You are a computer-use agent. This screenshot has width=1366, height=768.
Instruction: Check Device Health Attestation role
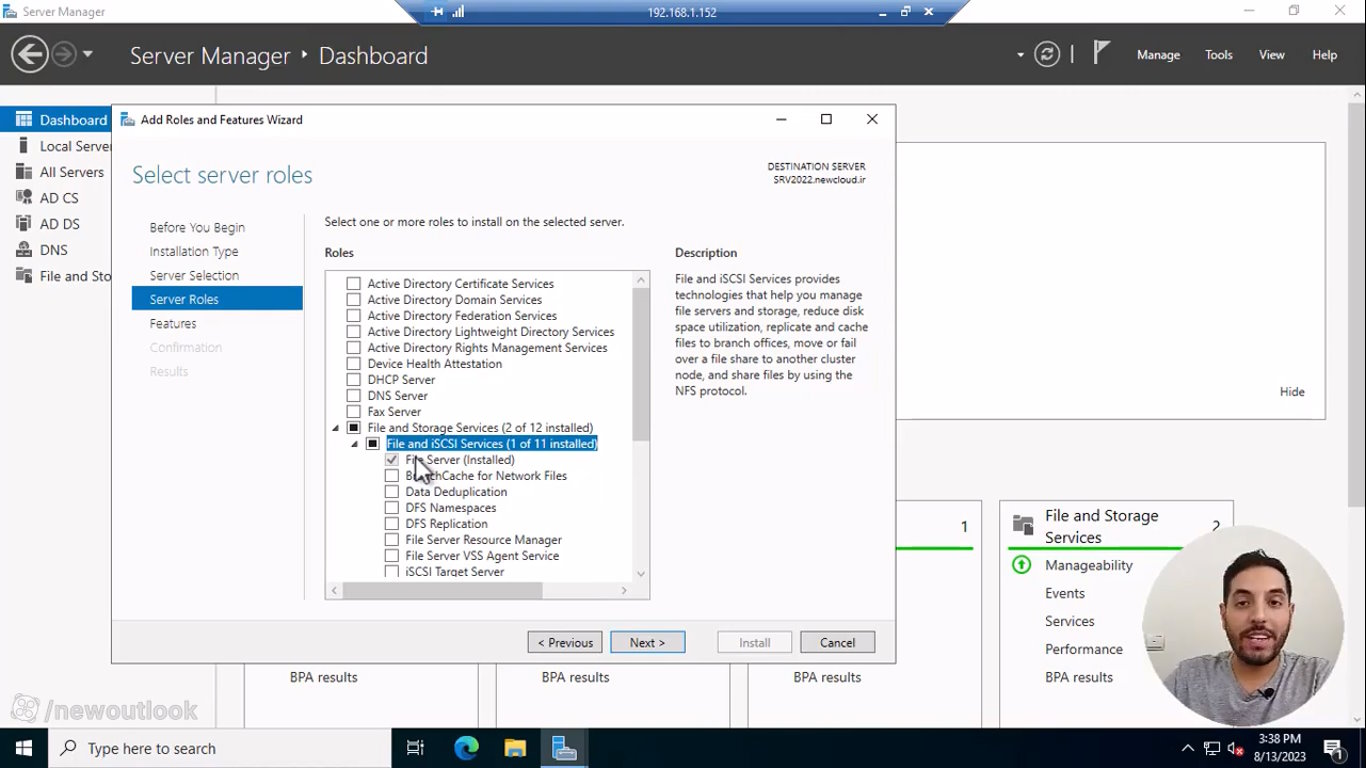pyautogui.click(x=353, y=364)
